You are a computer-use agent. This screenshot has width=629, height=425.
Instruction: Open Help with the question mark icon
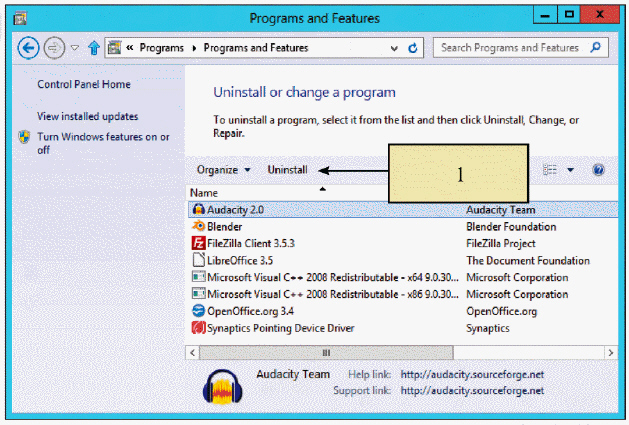click(598, 170)
